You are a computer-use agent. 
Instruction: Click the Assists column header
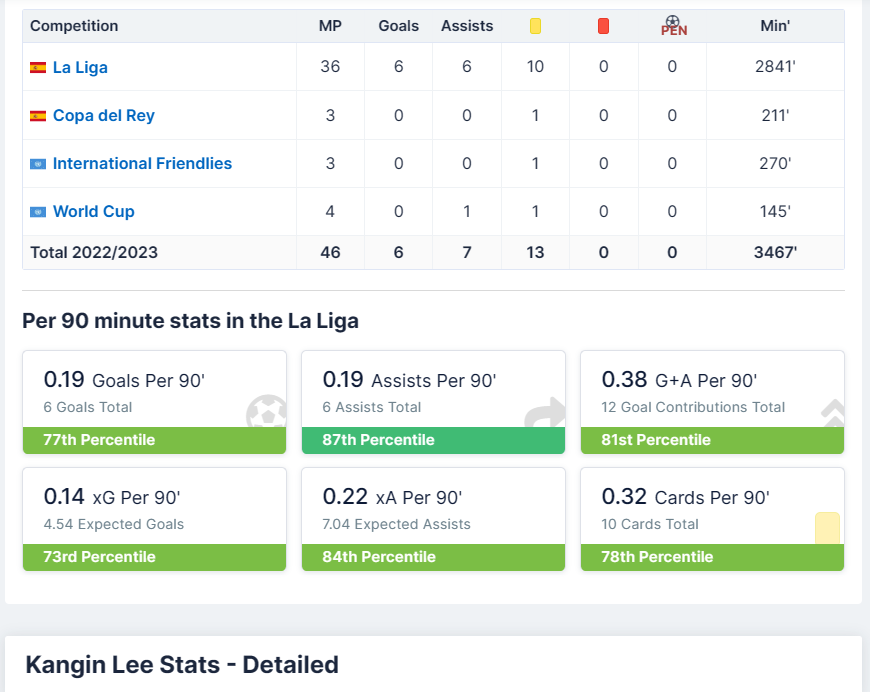pos(467,26)
